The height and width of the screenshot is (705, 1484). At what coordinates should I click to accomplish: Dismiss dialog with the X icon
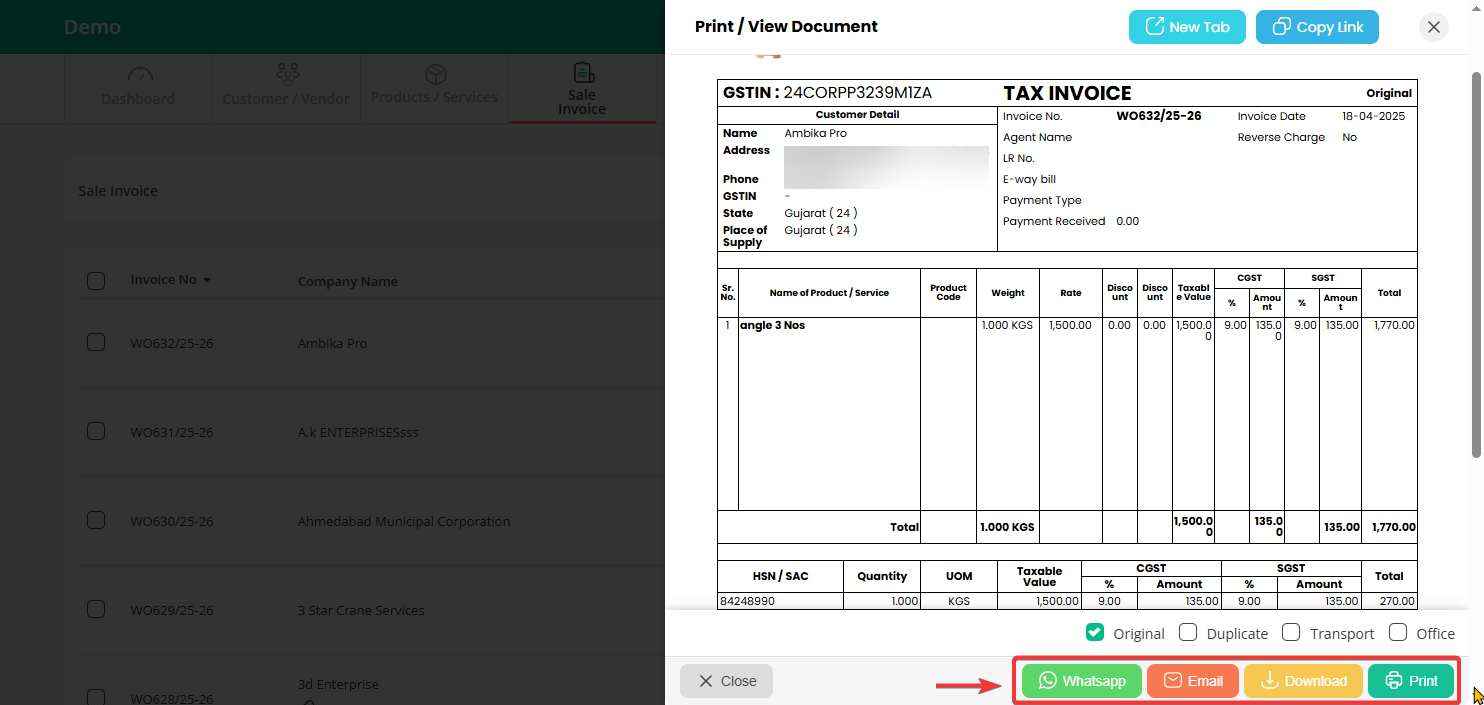tap(1434, 27)
